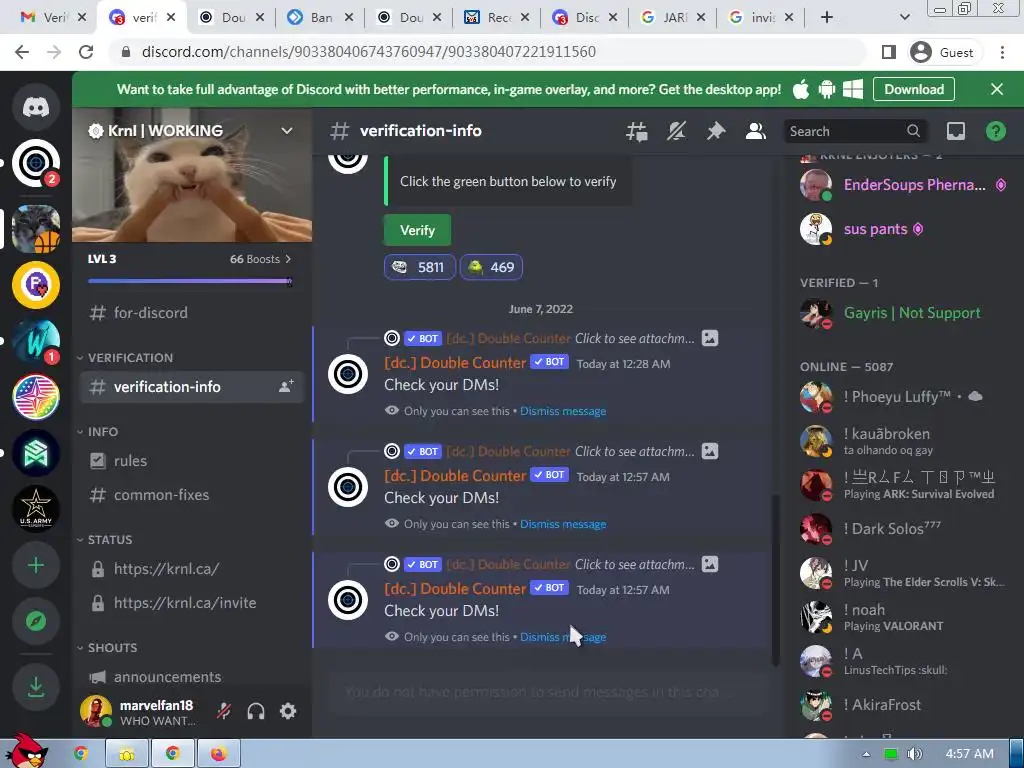Viewport: 1024px width, 768px height.
Task: Unmute microphone icon in user panel
Action: pyautogui.click(x=224, y=711)
